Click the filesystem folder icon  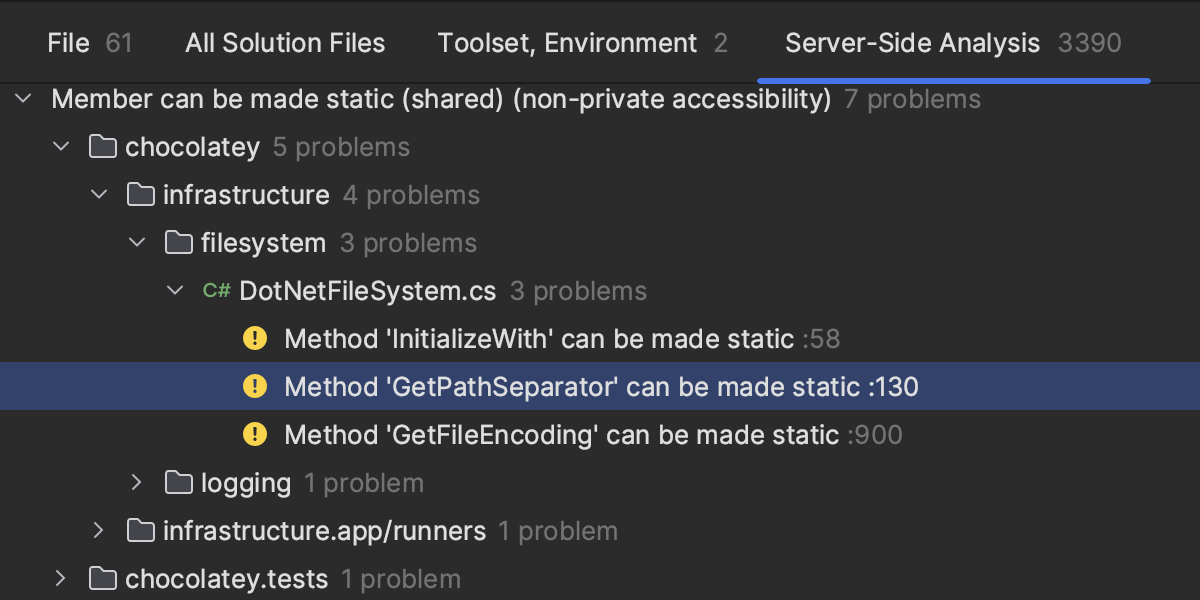[178, 243]
